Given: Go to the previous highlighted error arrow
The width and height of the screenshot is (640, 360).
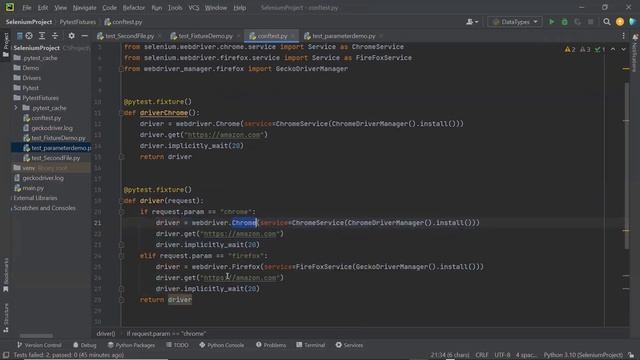Looking at the screenshot, I should coord(613,49).
